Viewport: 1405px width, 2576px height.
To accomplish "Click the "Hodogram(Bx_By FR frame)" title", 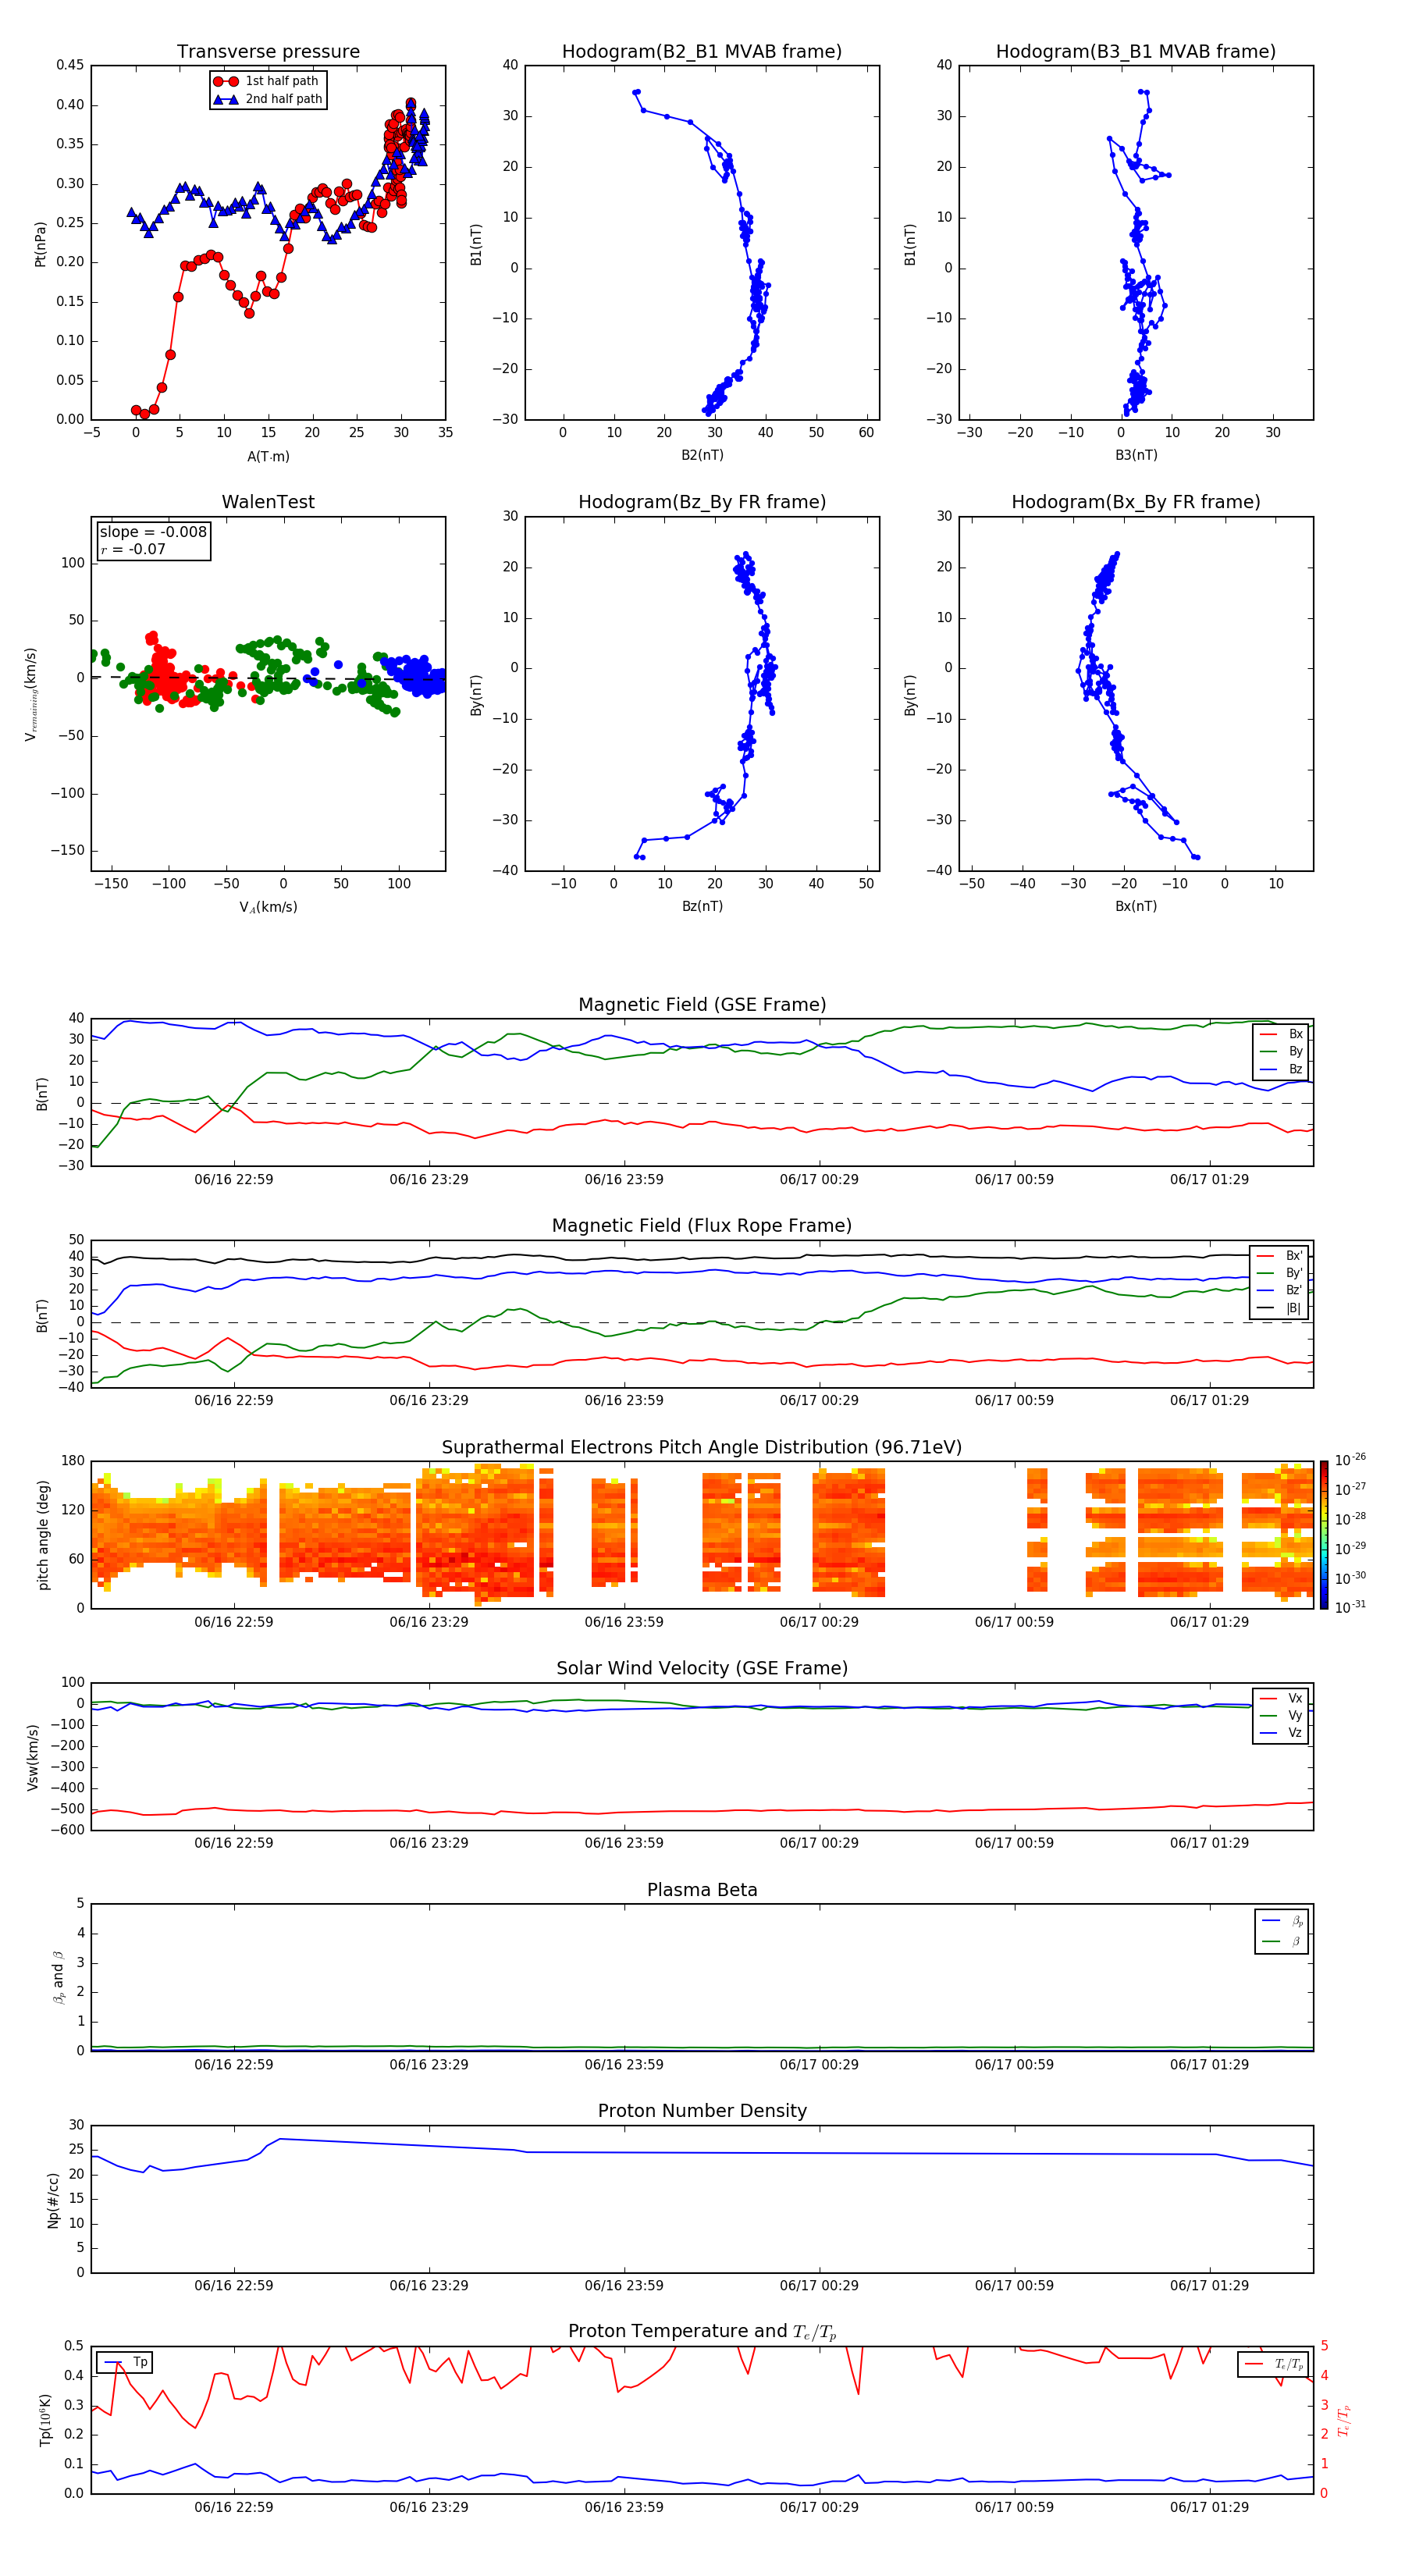I will pos(1136,502).
